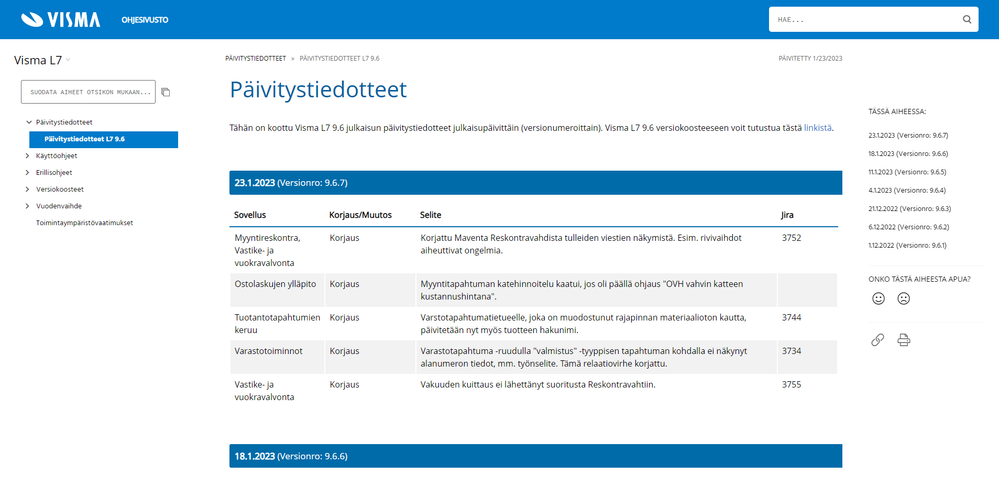Image resolution: width=999 pixels, height=477 pixels.
Task: Open the Käyttöohjeet sidebar item
Action: pyautogui.click(x=57, y=155)
